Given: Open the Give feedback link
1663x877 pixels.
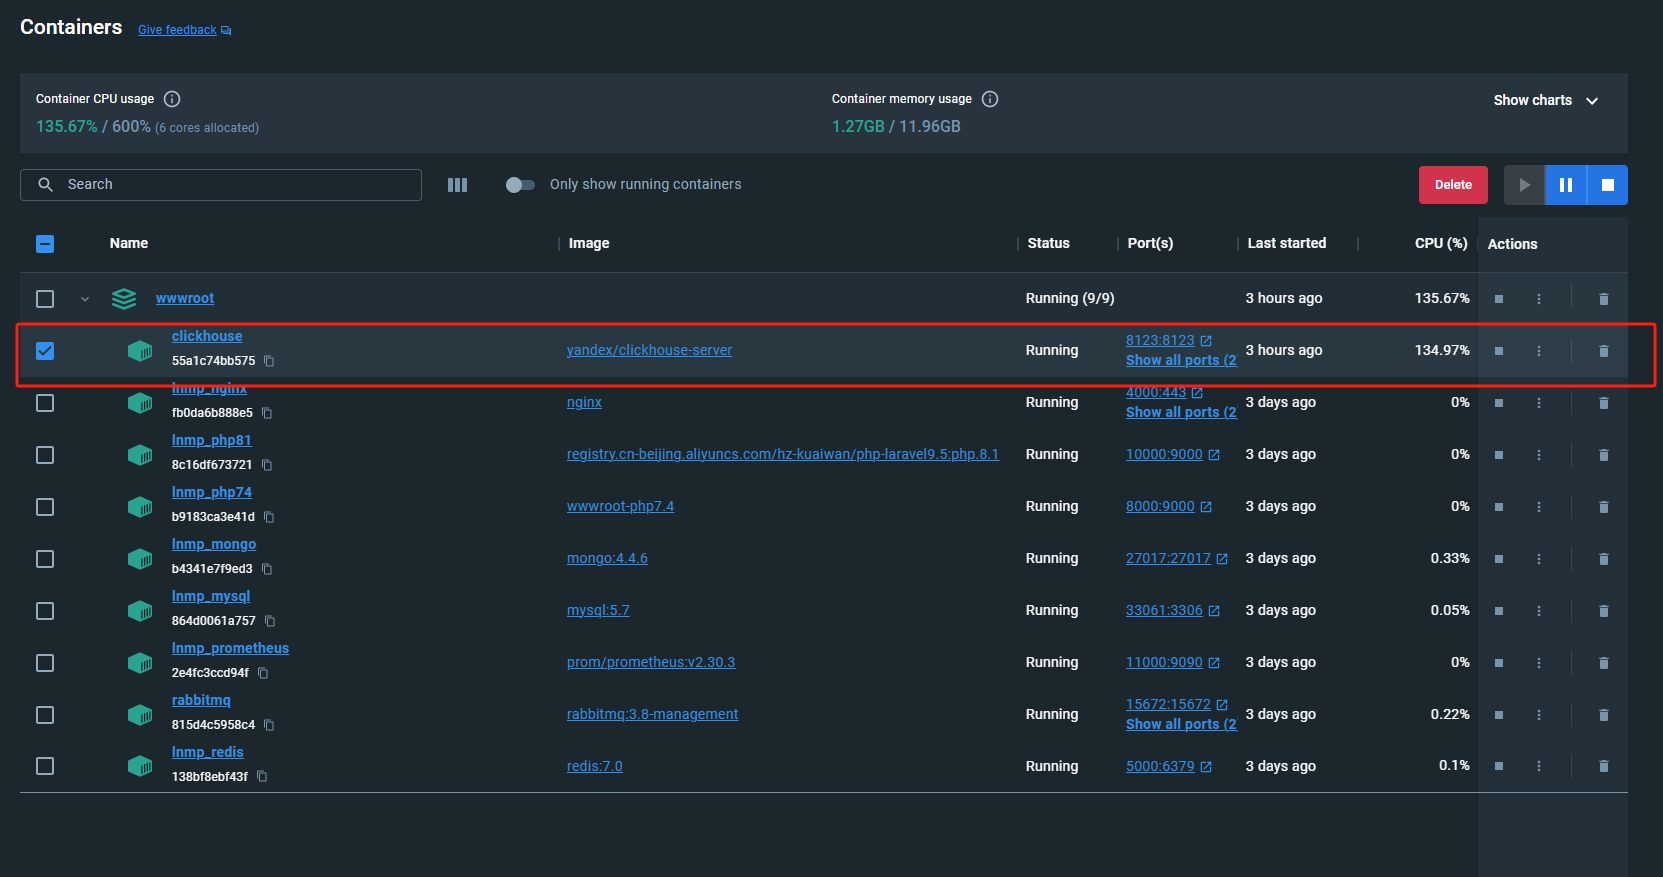Looking at the screenshot, I should coord(184,30).
